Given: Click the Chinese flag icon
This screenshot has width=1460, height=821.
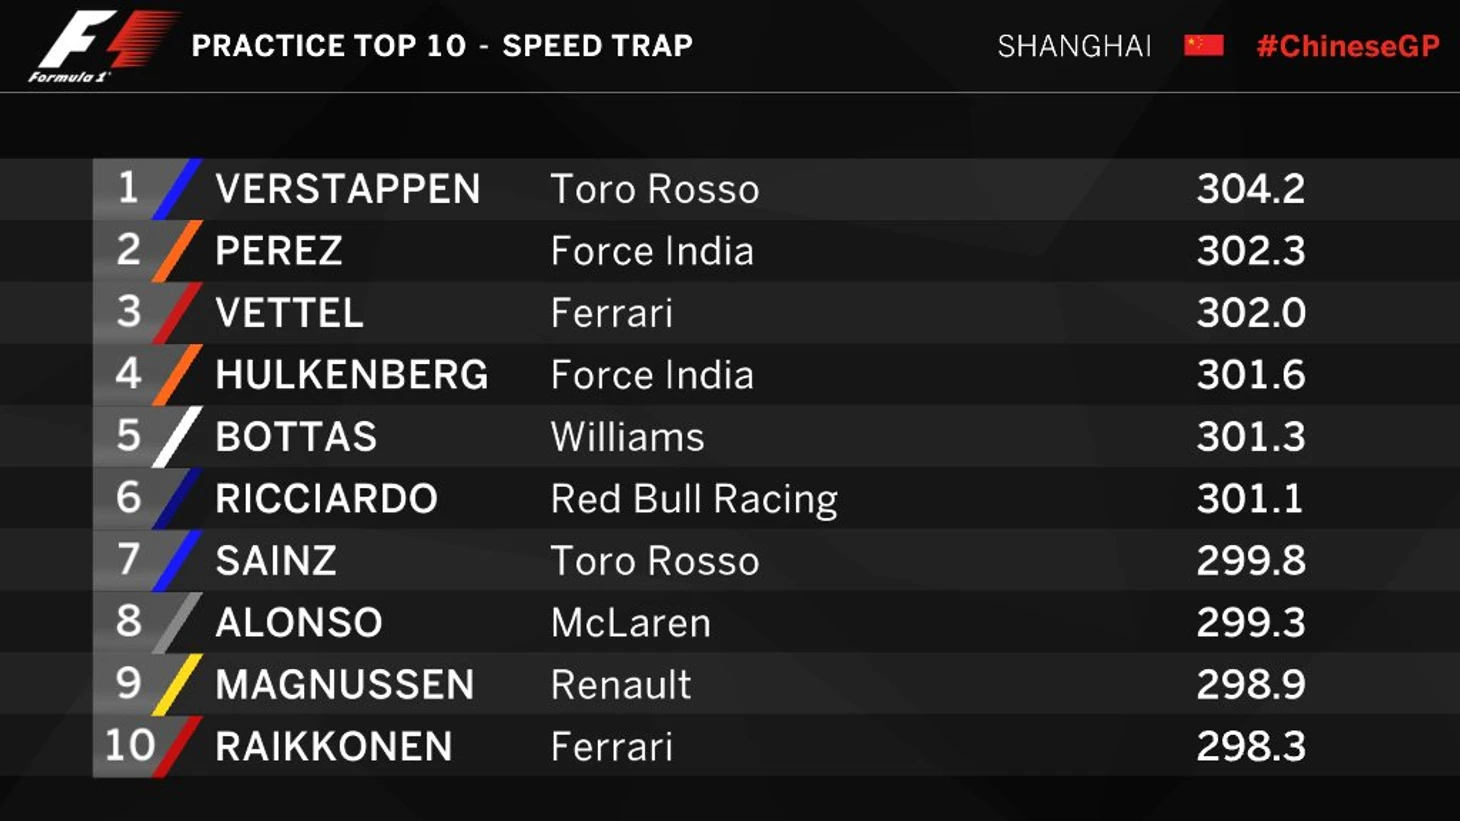Looking at the screenshot, I should point(1203,46).
